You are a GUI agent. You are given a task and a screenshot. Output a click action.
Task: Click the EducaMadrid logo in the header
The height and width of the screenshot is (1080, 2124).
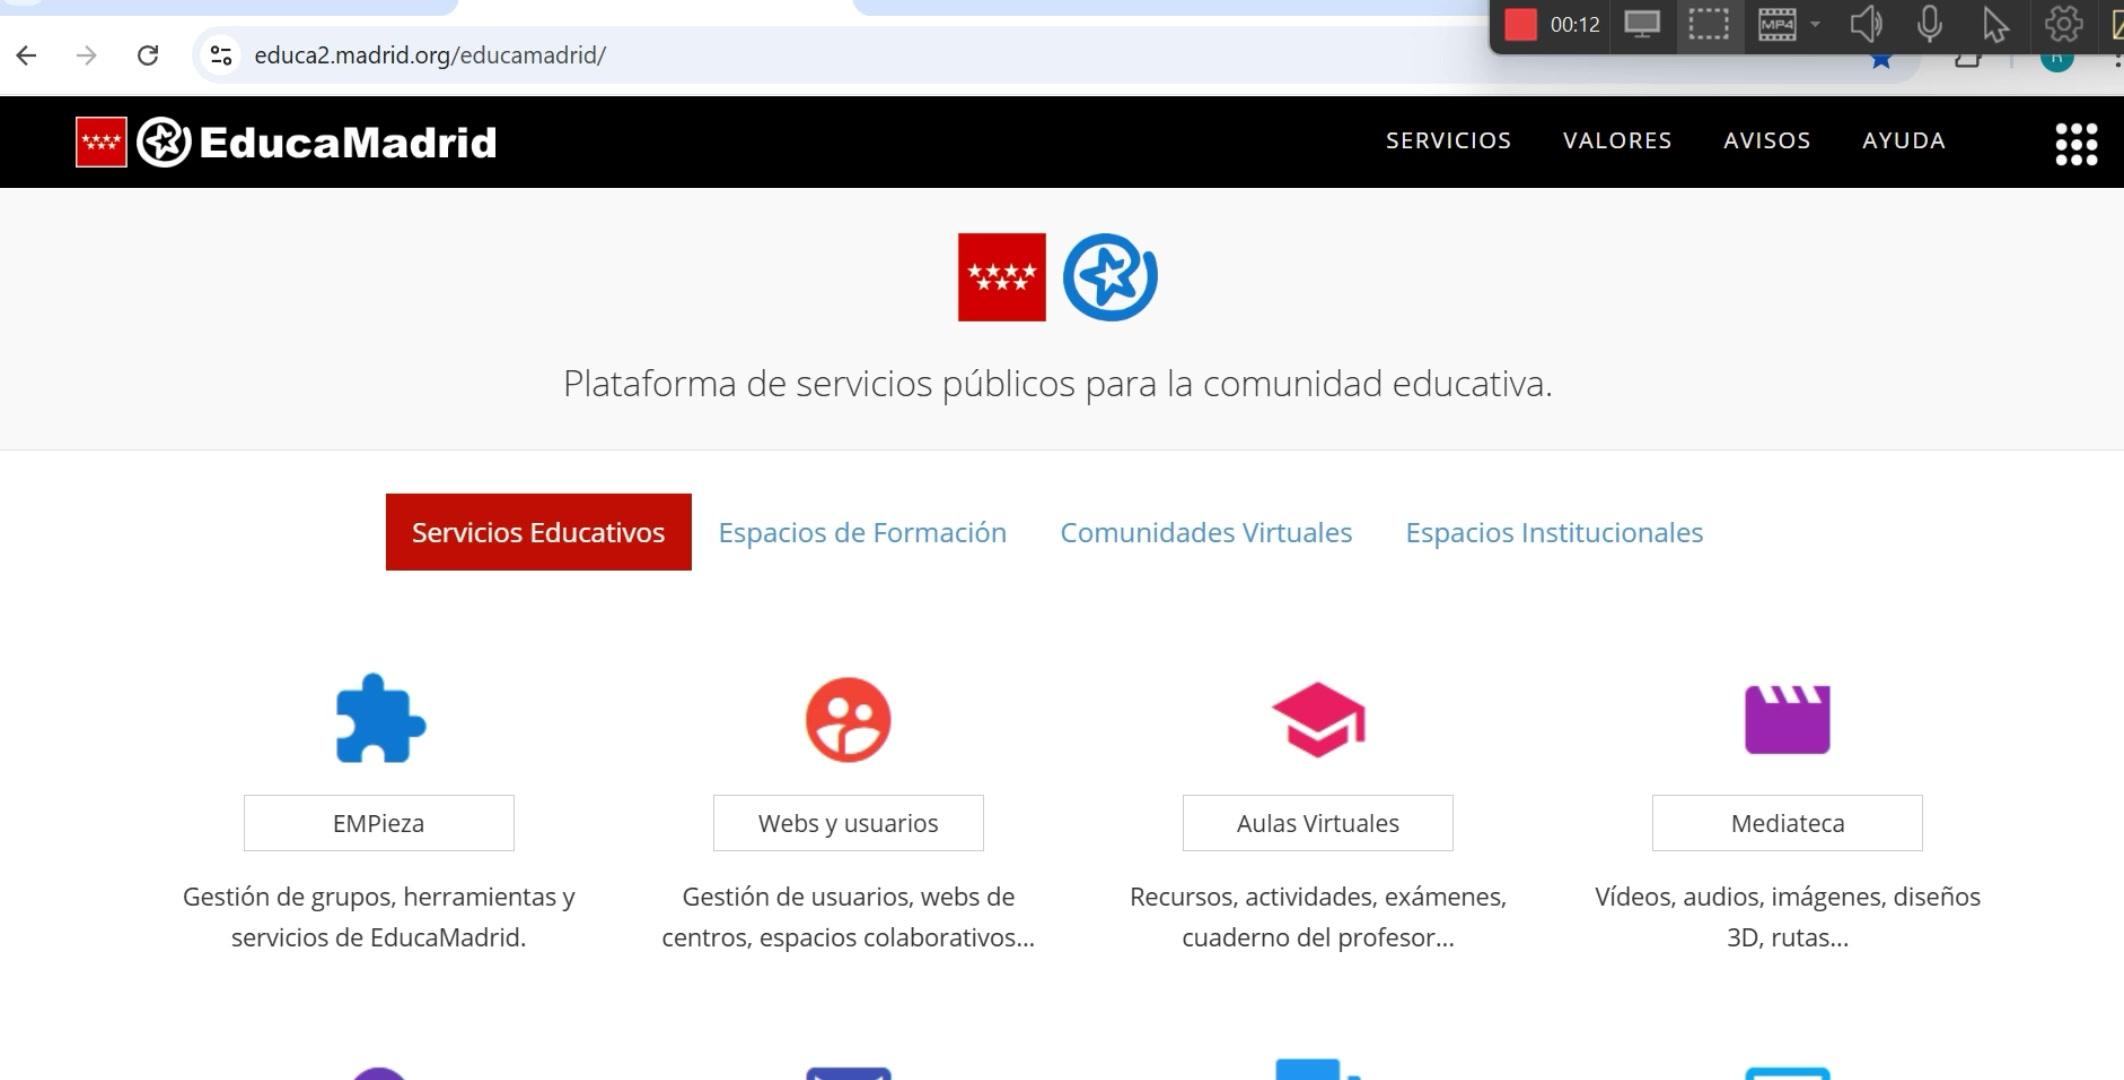[x=286, y=142]
